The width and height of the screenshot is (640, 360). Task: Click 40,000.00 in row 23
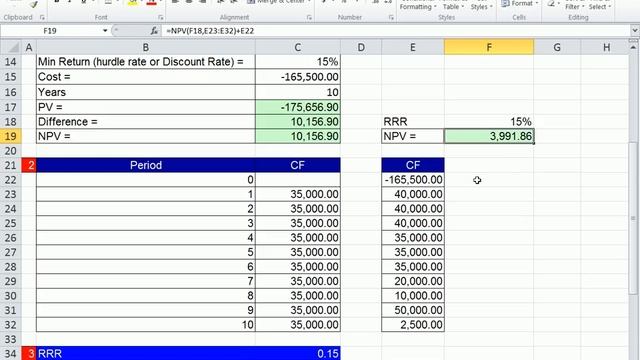click(x=413, y=194)
